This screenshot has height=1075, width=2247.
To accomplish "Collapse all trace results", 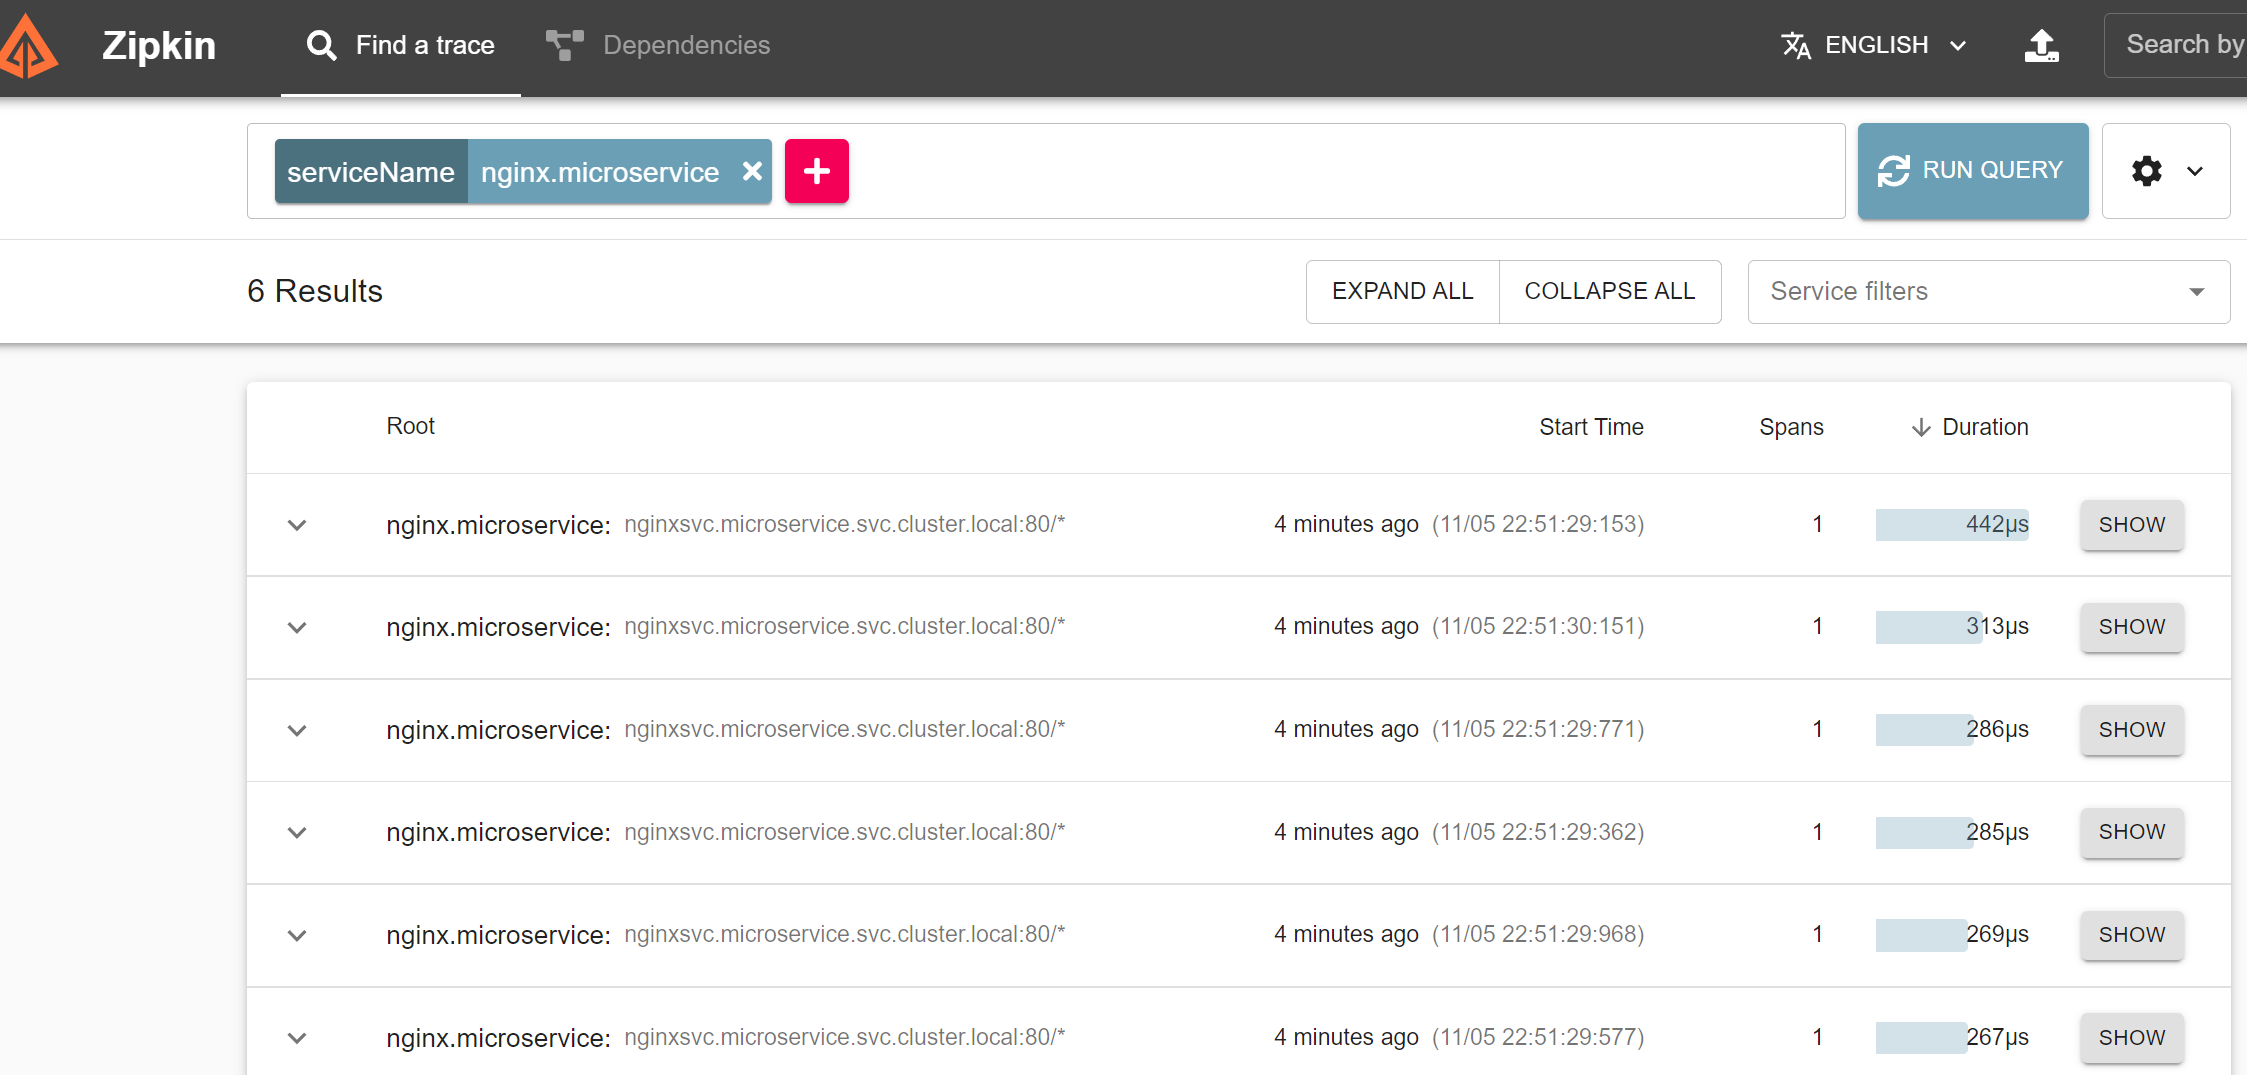I will 1610,292.
